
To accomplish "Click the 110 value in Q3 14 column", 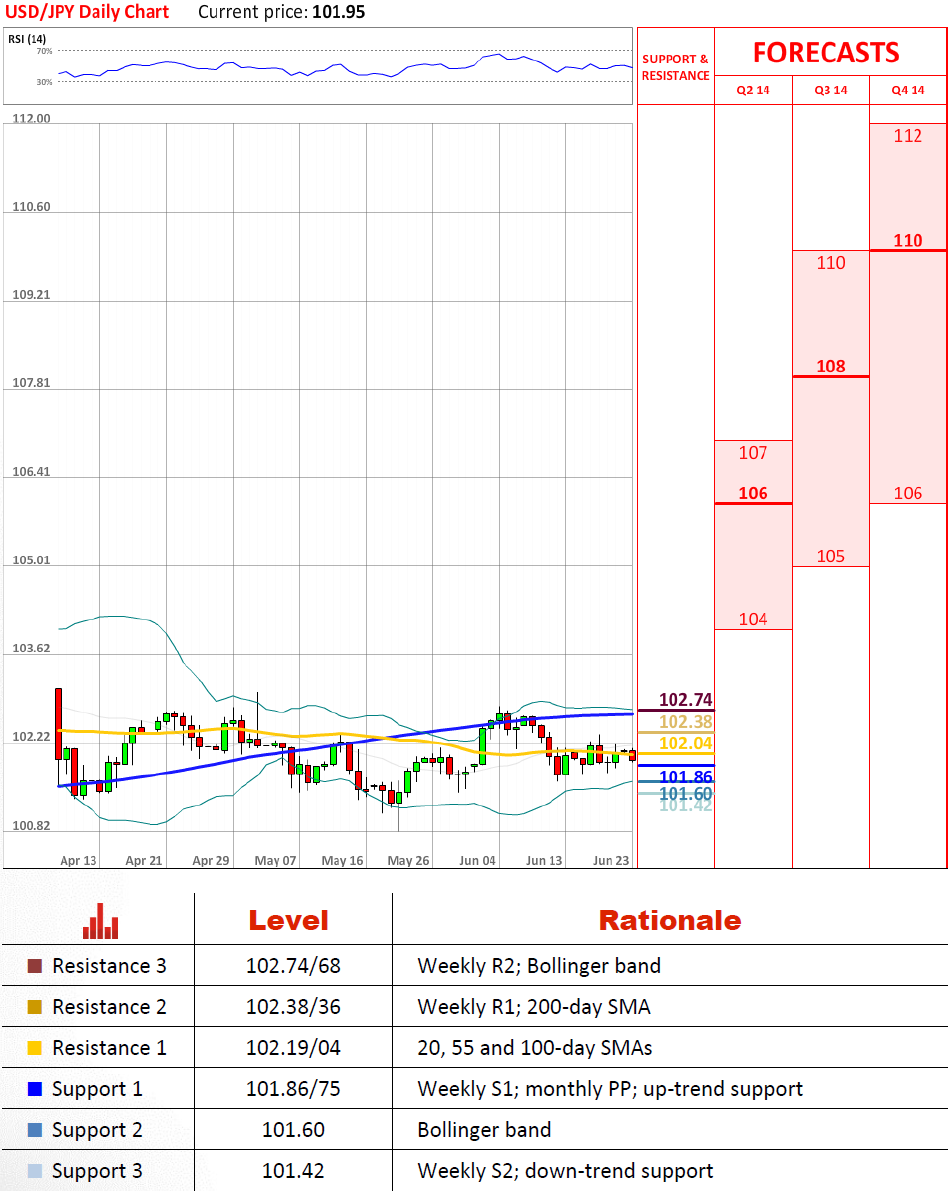I will [830, 263].
